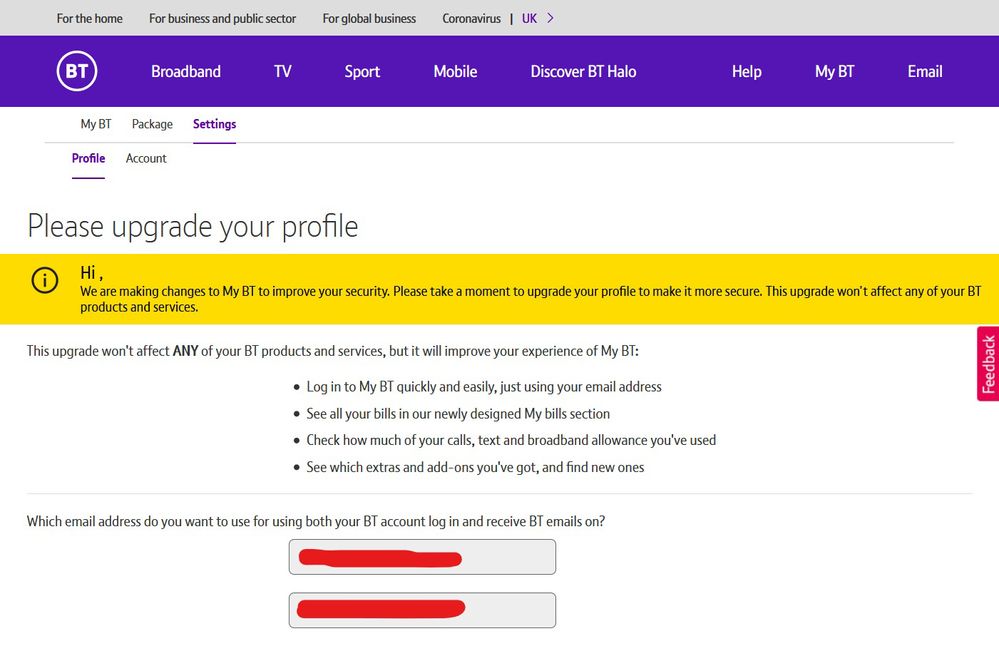Go to My BT in the purple header
The image size is (999, 646).
point(834,71)
